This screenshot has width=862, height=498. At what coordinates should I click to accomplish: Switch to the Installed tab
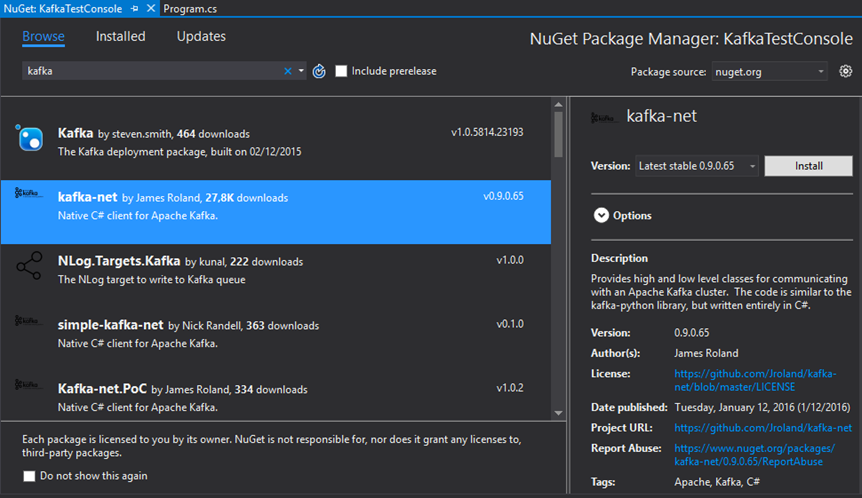pyautogui.click(x=120, y=36)
